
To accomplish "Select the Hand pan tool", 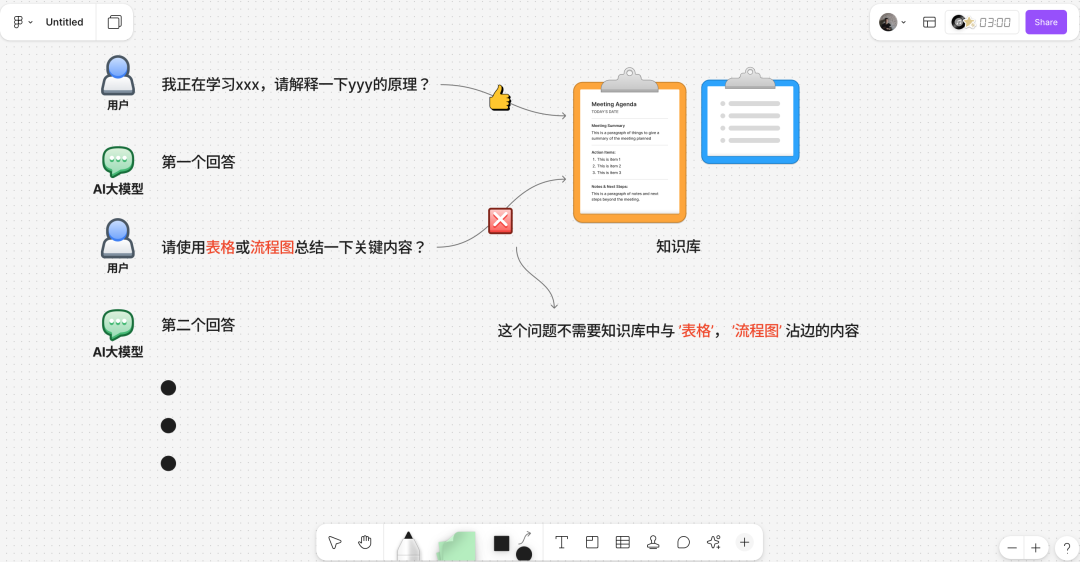I will coord(365,543).
